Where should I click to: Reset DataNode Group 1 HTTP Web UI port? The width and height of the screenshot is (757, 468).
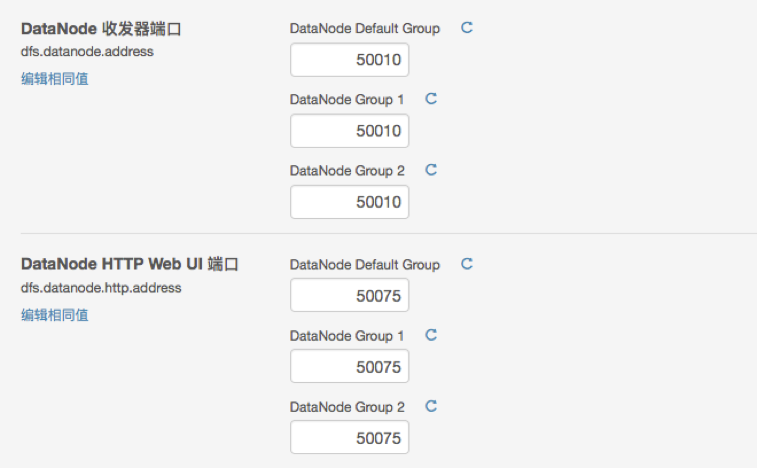point(431,335)
